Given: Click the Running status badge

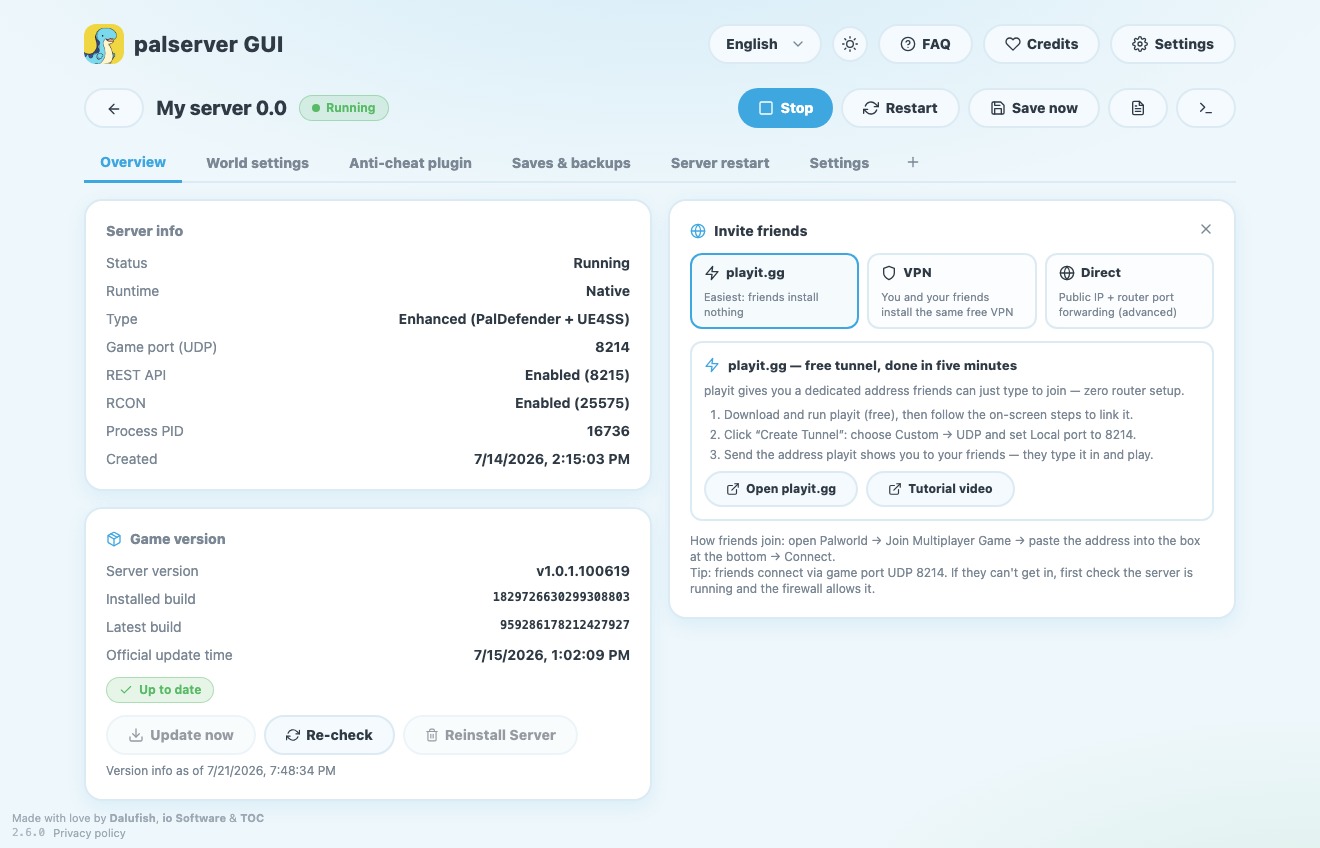Looking at the screenshot, I should coord(344,108).
